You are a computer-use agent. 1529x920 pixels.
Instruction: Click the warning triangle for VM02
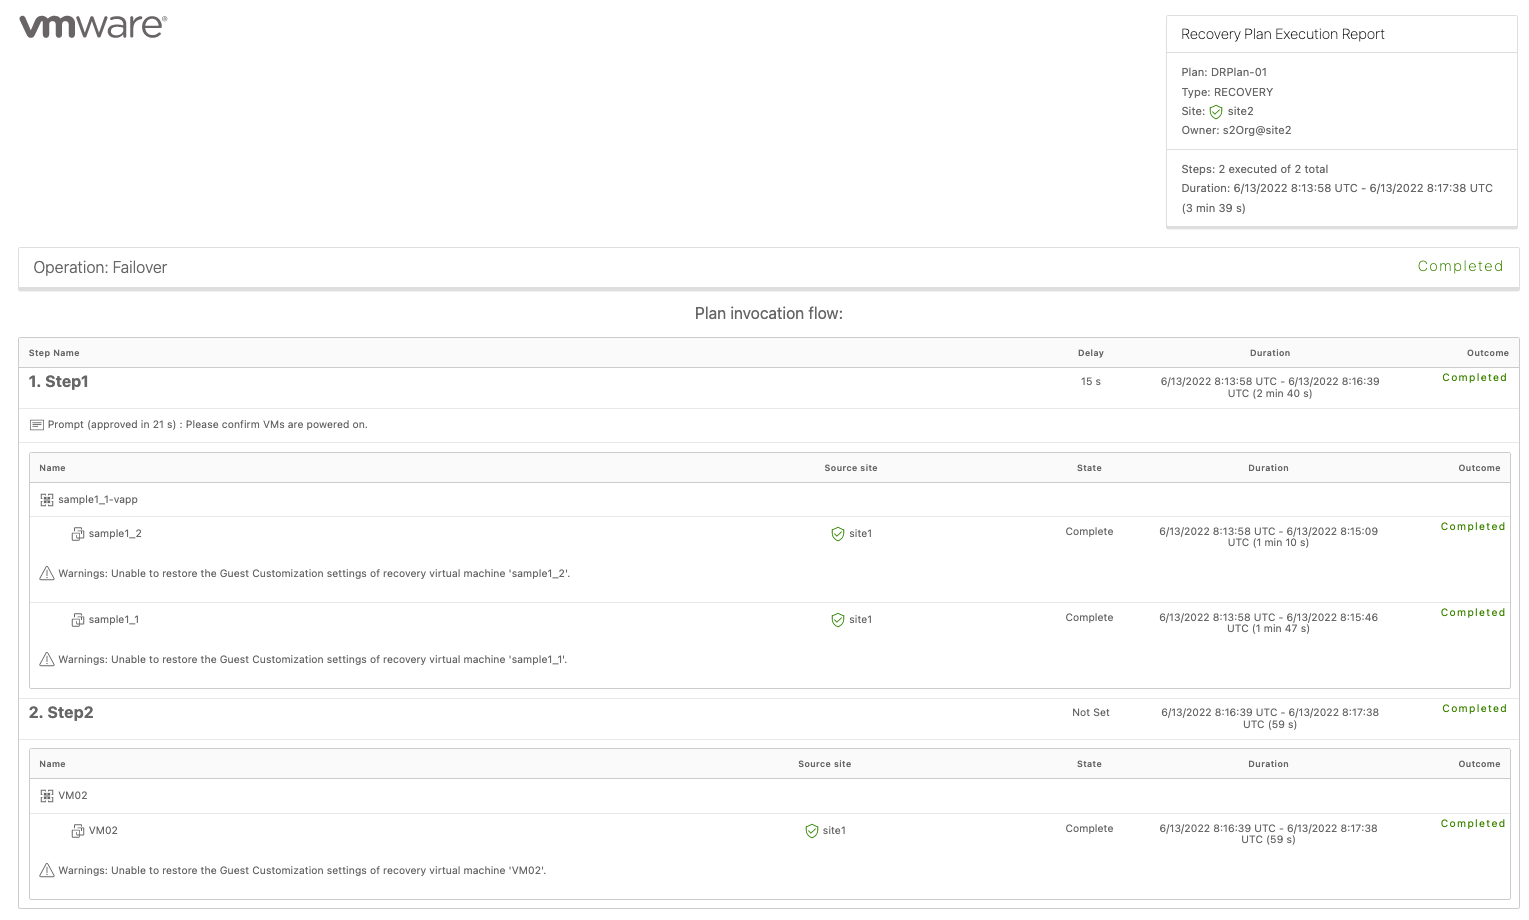pyautogui.click(x=46, y=870)
